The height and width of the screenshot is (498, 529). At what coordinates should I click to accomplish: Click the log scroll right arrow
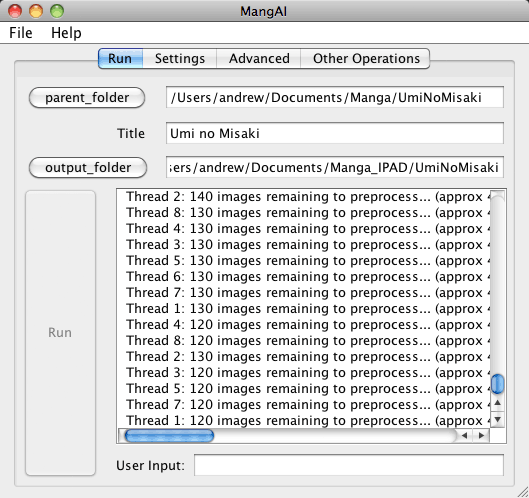click(x=481, y=436)
